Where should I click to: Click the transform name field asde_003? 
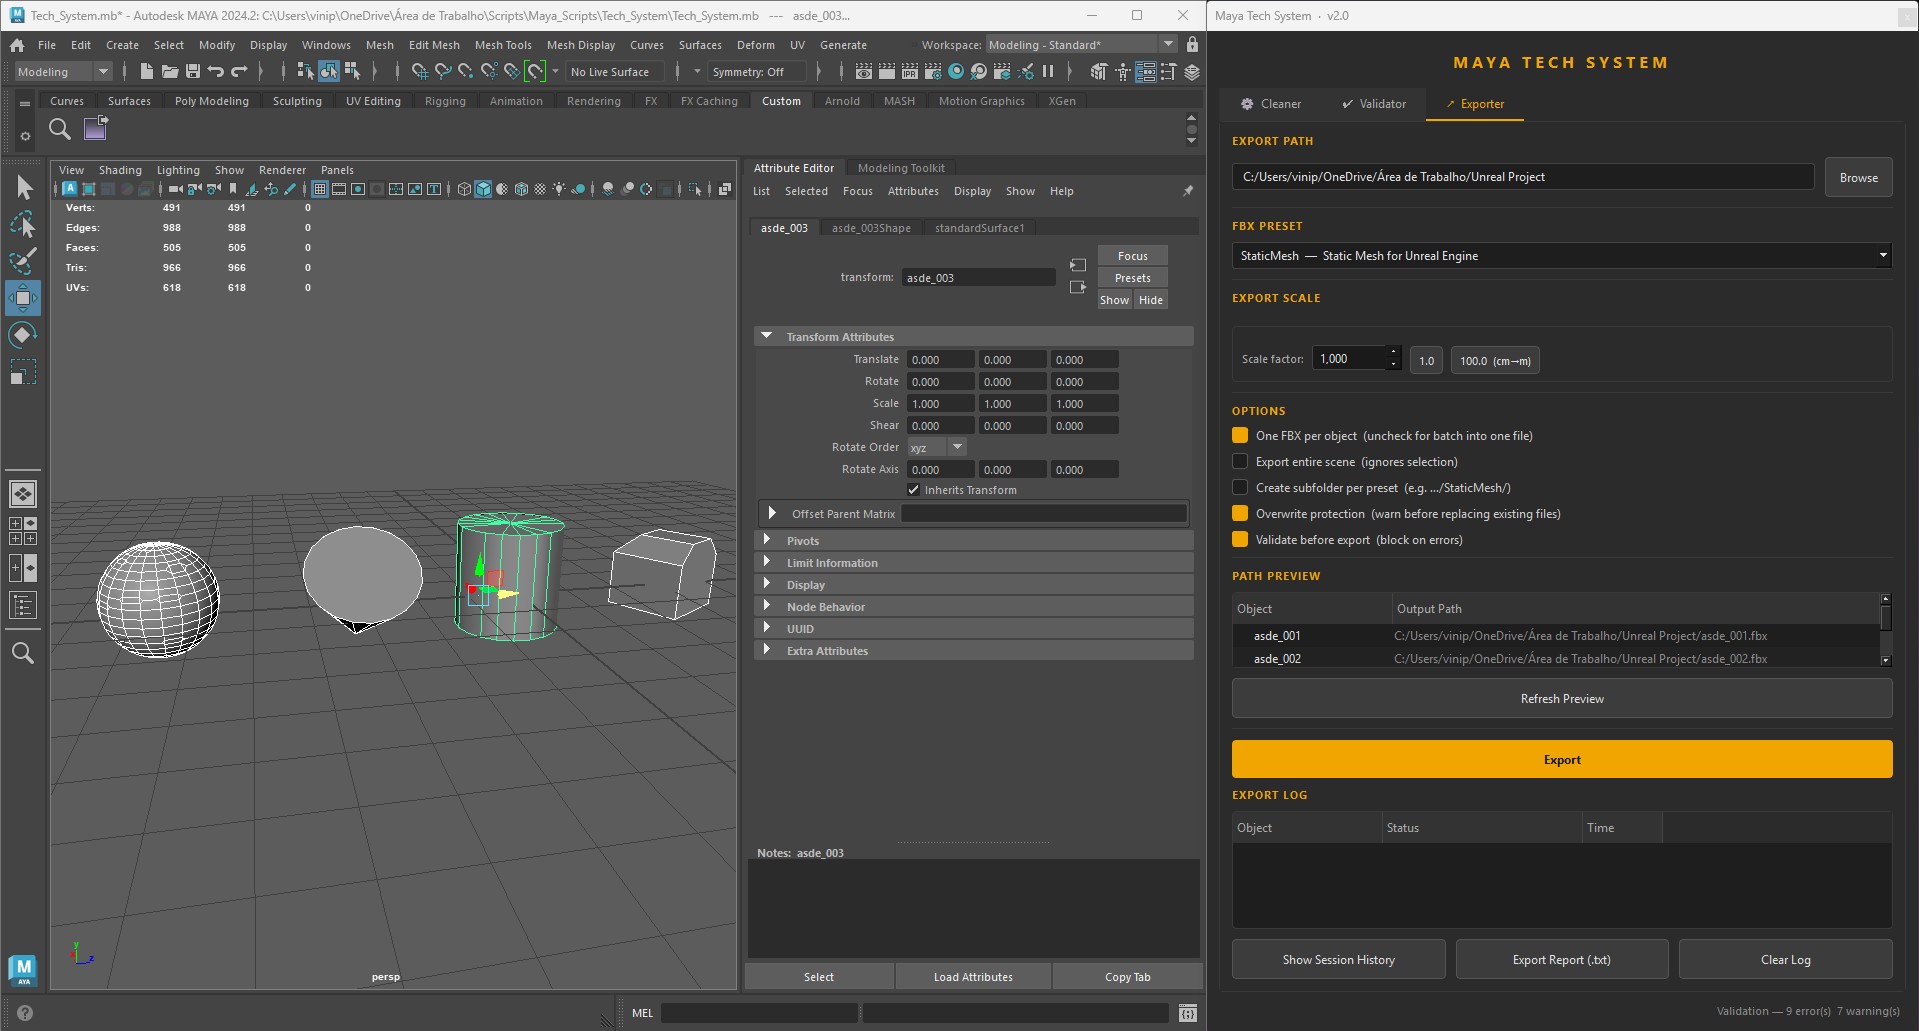coord(978,278)
